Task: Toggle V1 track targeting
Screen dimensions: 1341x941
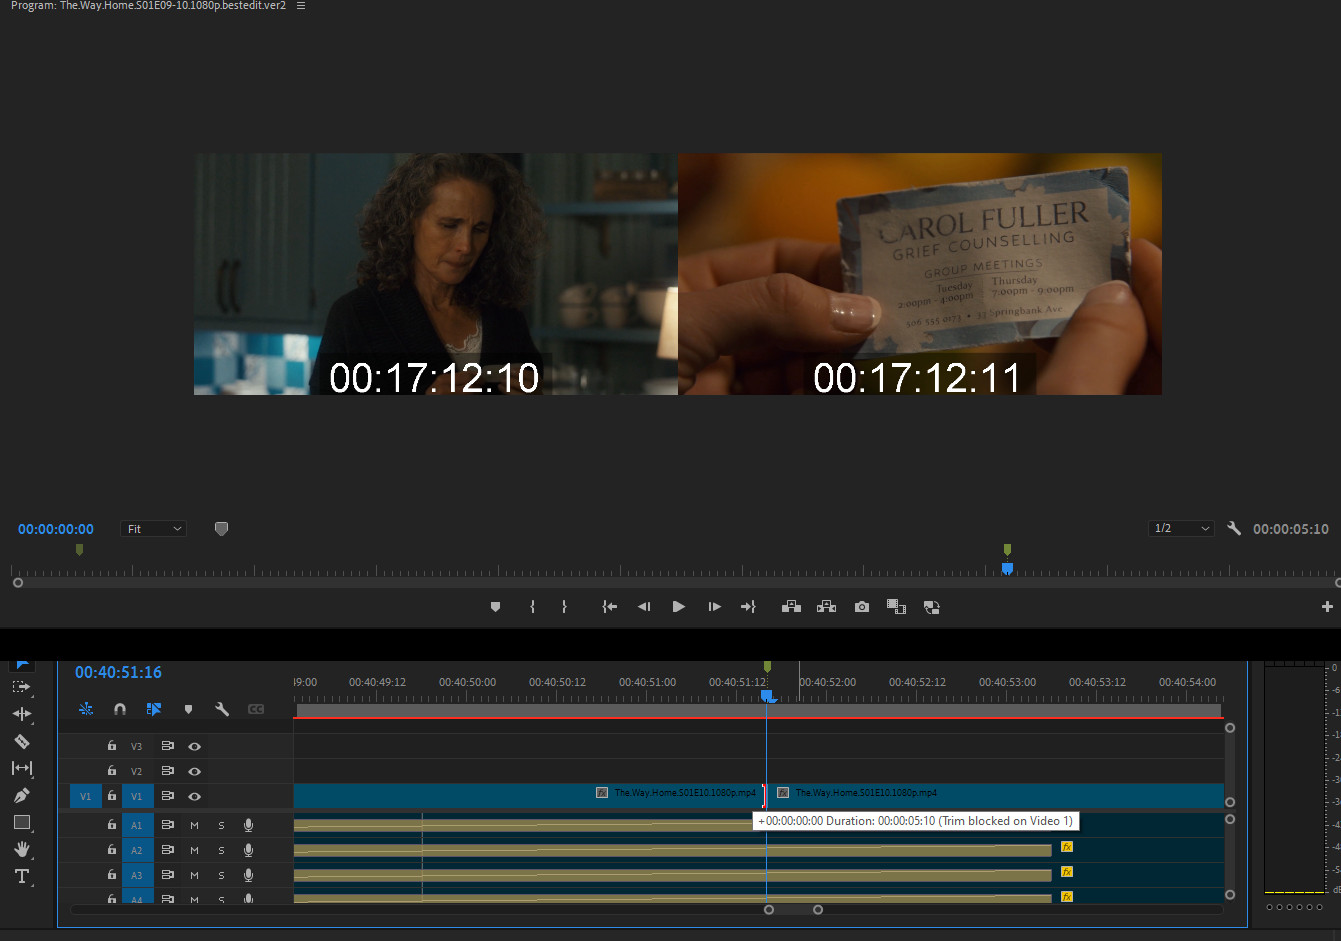Action: (137, 796)
